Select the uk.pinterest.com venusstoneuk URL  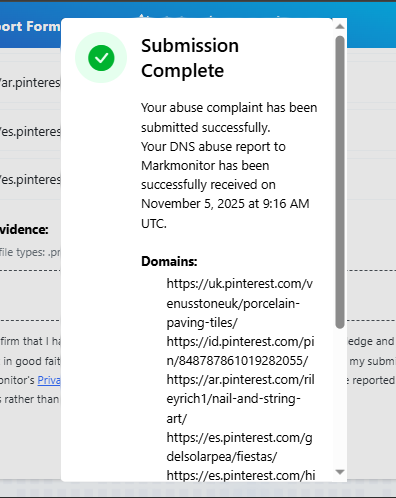240,303
